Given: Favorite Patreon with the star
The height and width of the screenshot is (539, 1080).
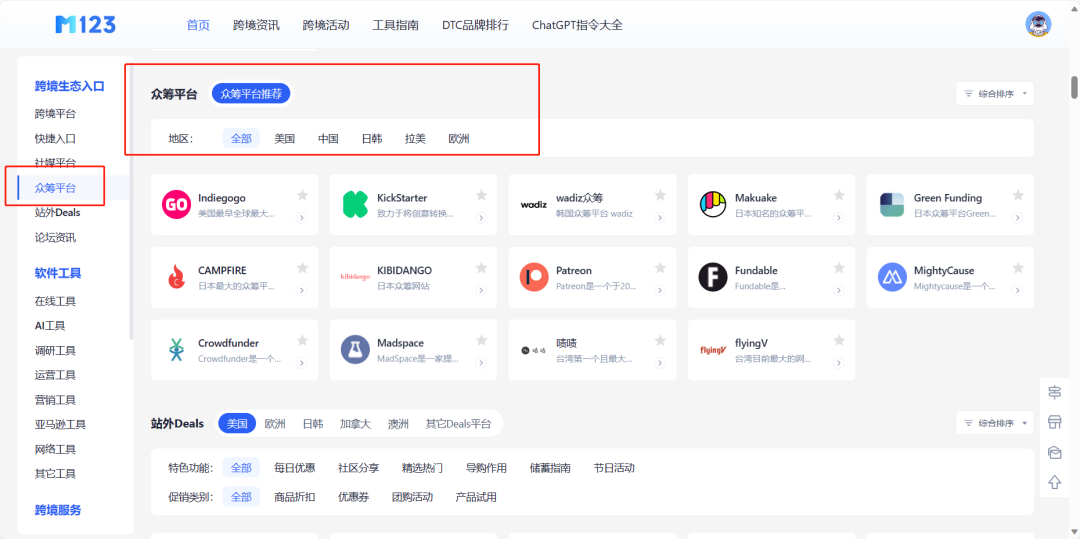Looking at the screenshot, I should [x=660, y=268].
